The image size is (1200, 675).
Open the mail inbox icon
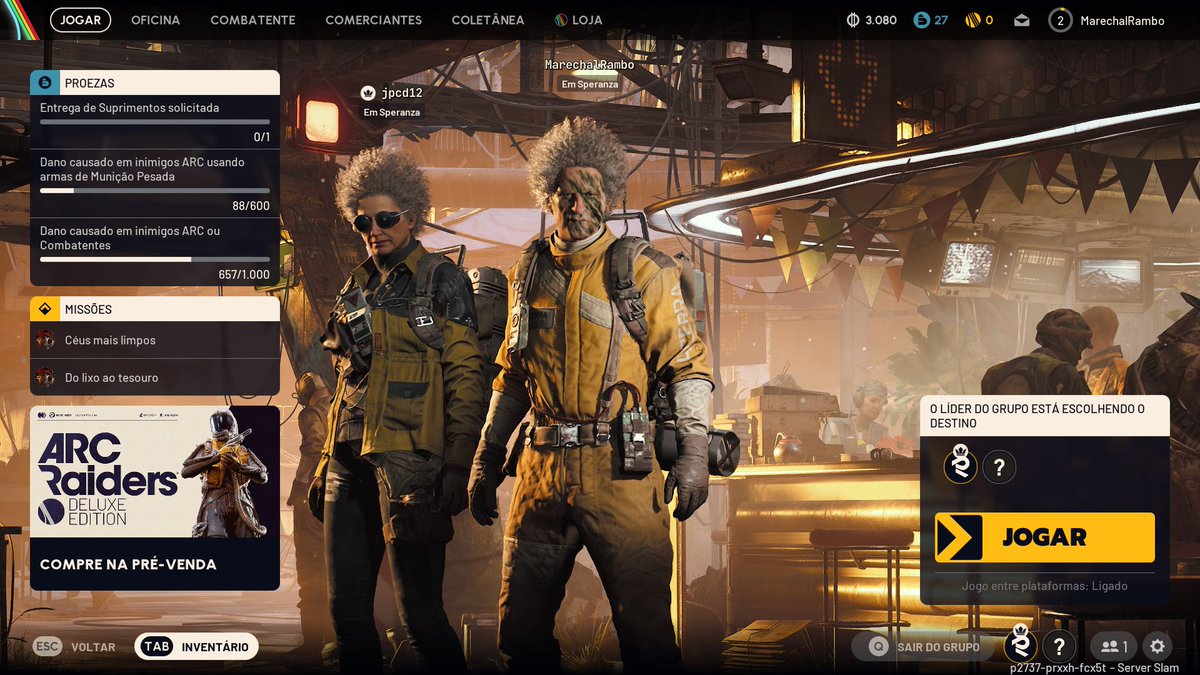(1021, 20)
